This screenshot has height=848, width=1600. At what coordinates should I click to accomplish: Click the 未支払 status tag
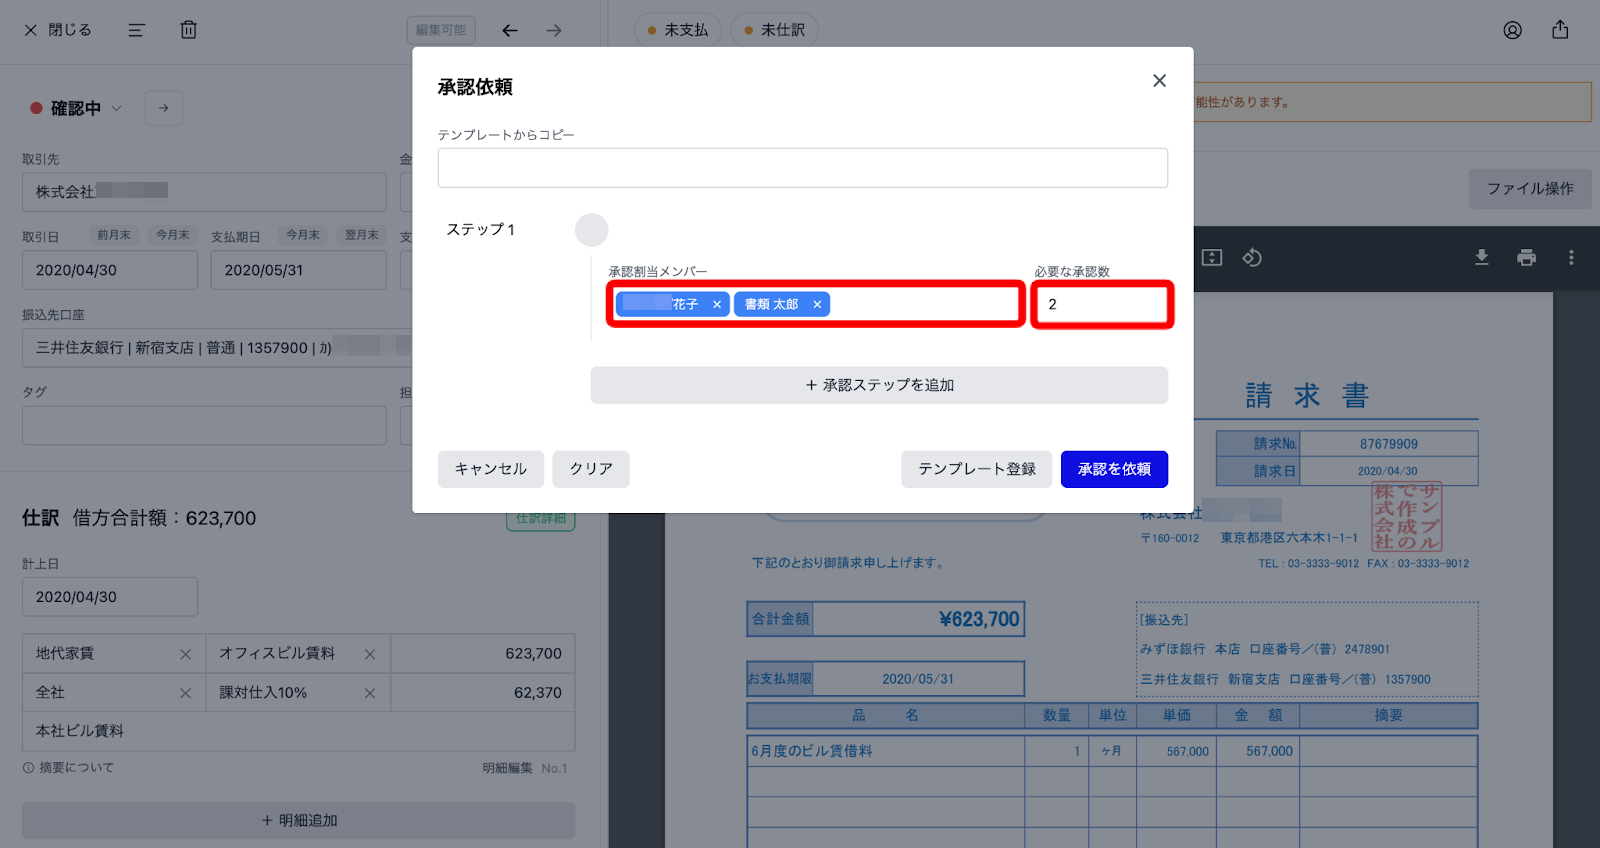point(677,30)
